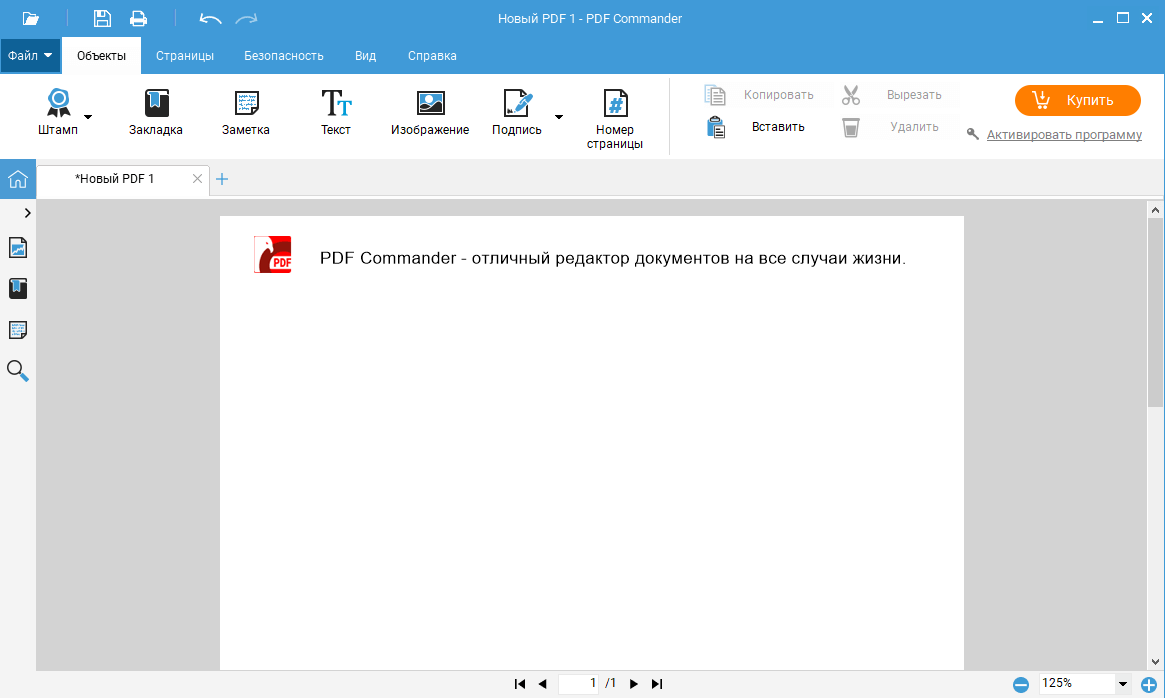Jump to the last page
The image size is (1165, 698).
pos(657,684)
